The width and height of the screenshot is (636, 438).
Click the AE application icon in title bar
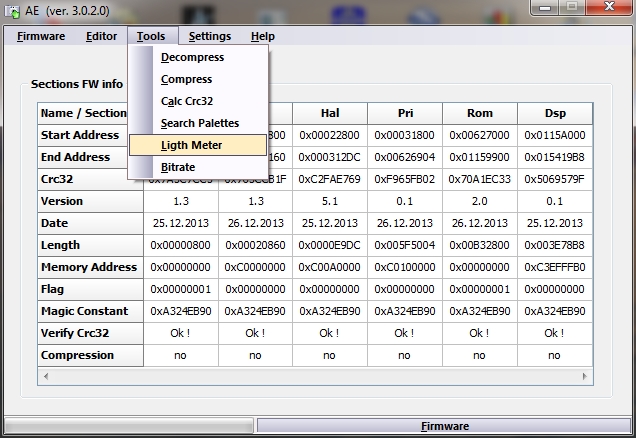(x=12, y=10)
